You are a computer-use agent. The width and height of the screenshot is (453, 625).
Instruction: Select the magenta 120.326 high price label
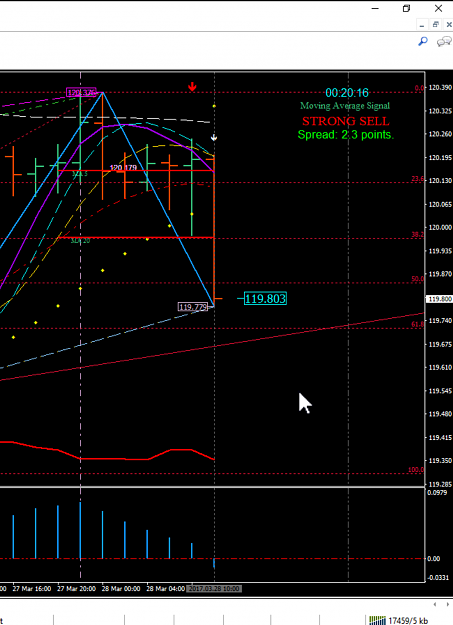point(81,93)
